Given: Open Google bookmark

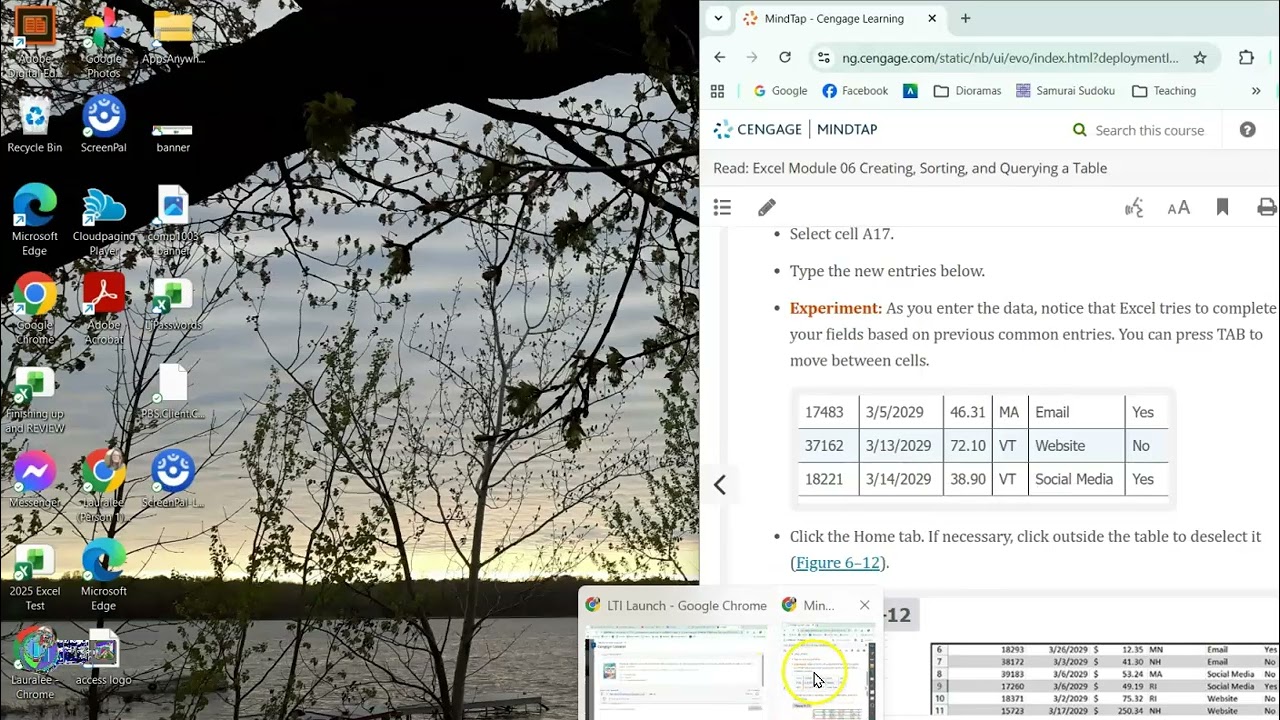Looking at the screenshot, I should click(780, 91).
